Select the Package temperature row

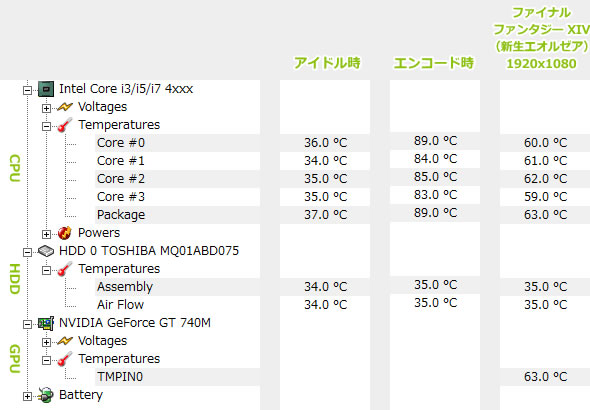(x=177, y=215)
